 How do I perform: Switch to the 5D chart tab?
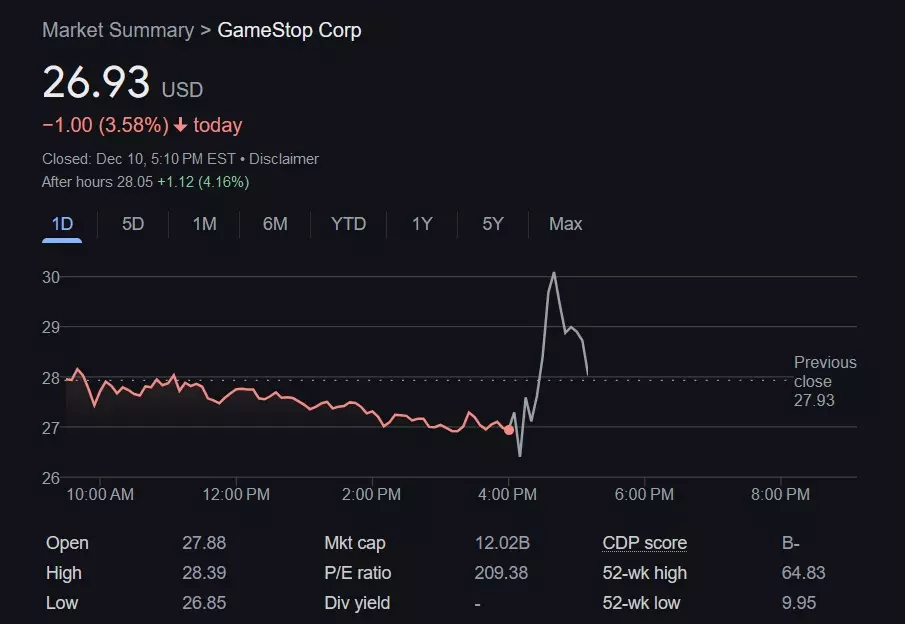(x=133, y=224)
